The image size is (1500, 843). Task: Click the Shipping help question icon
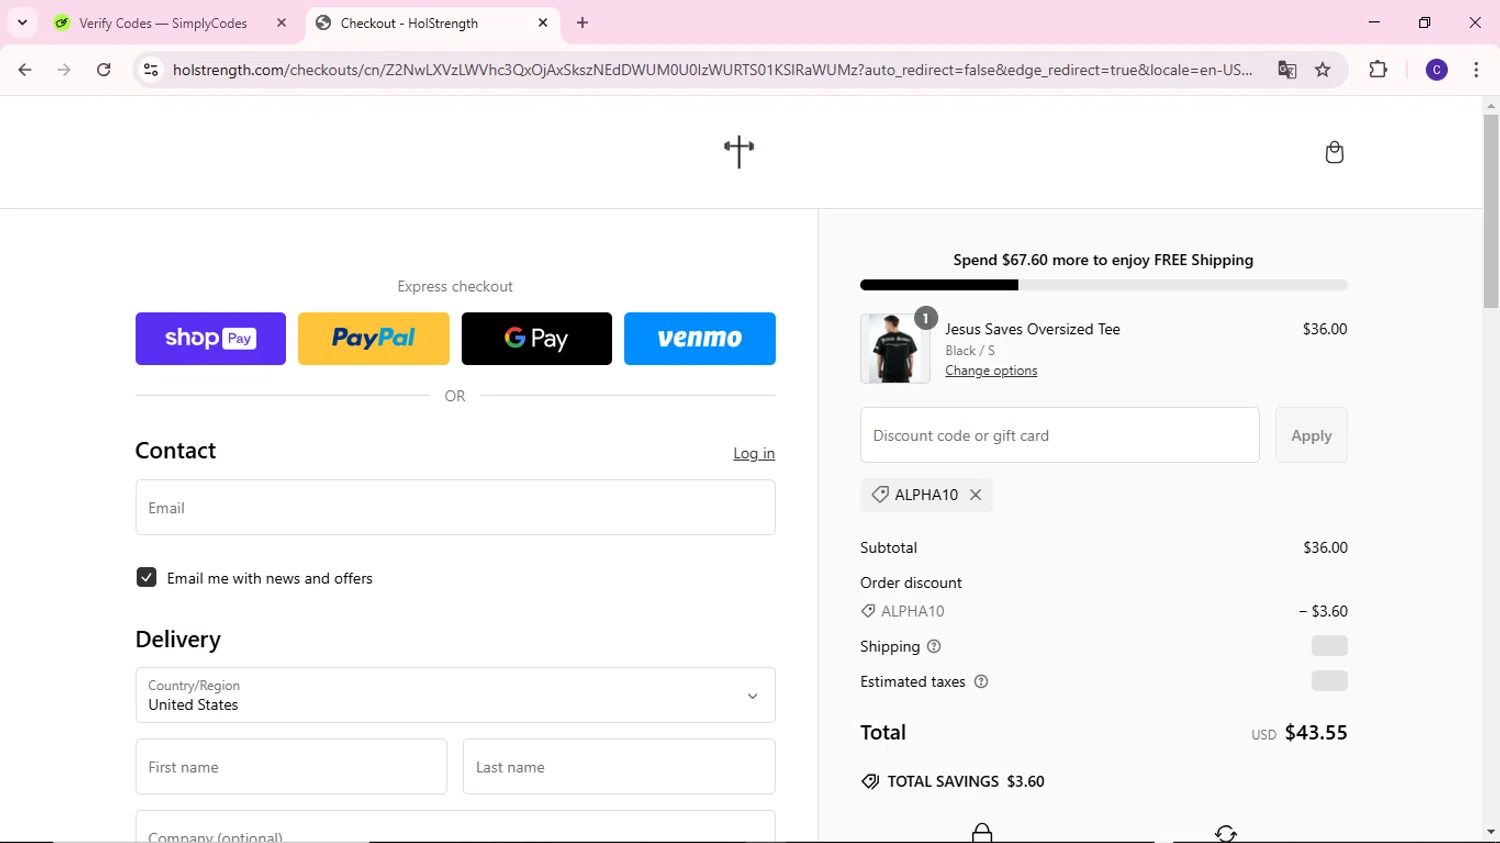coord(934,647)
